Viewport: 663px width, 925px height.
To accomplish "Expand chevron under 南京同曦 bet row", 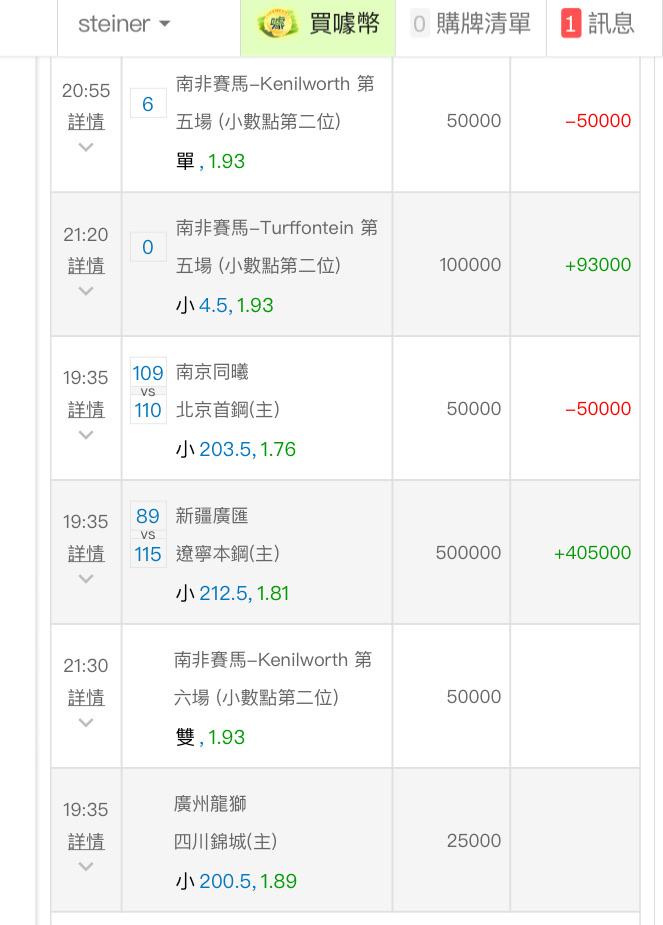I will tap(86, 435).
